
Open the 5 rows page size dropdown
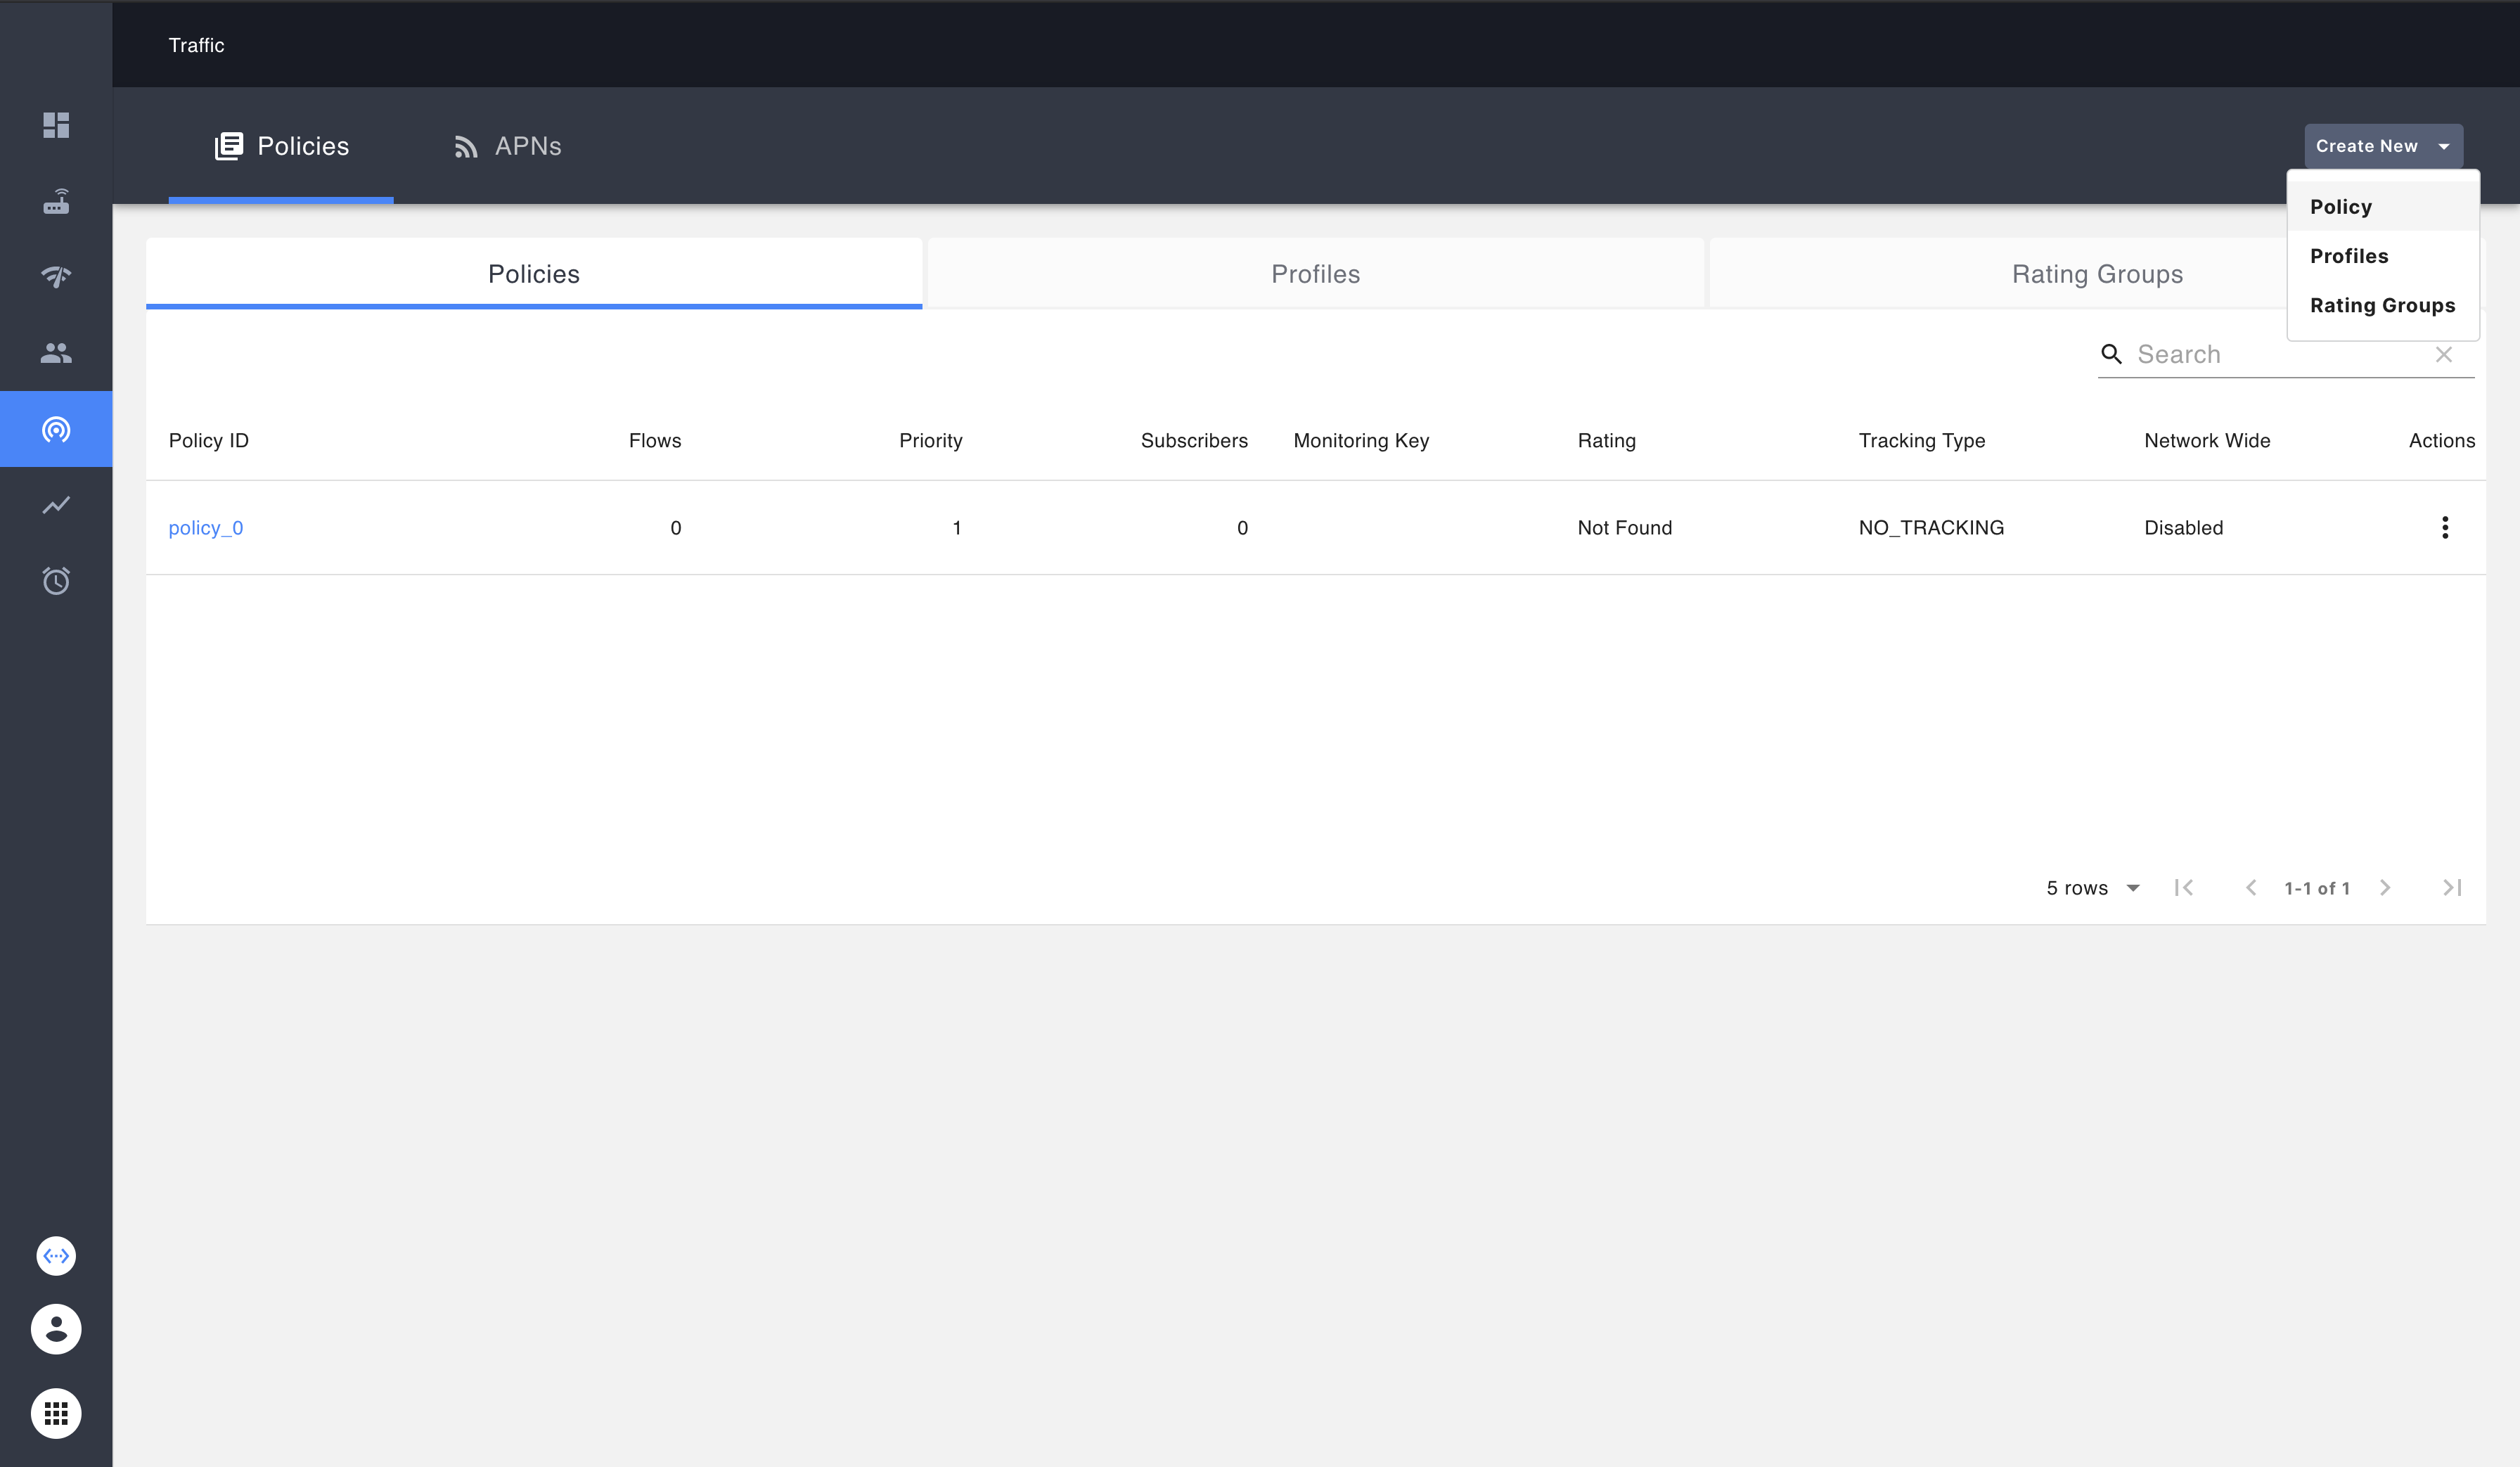click(2092, 888)
